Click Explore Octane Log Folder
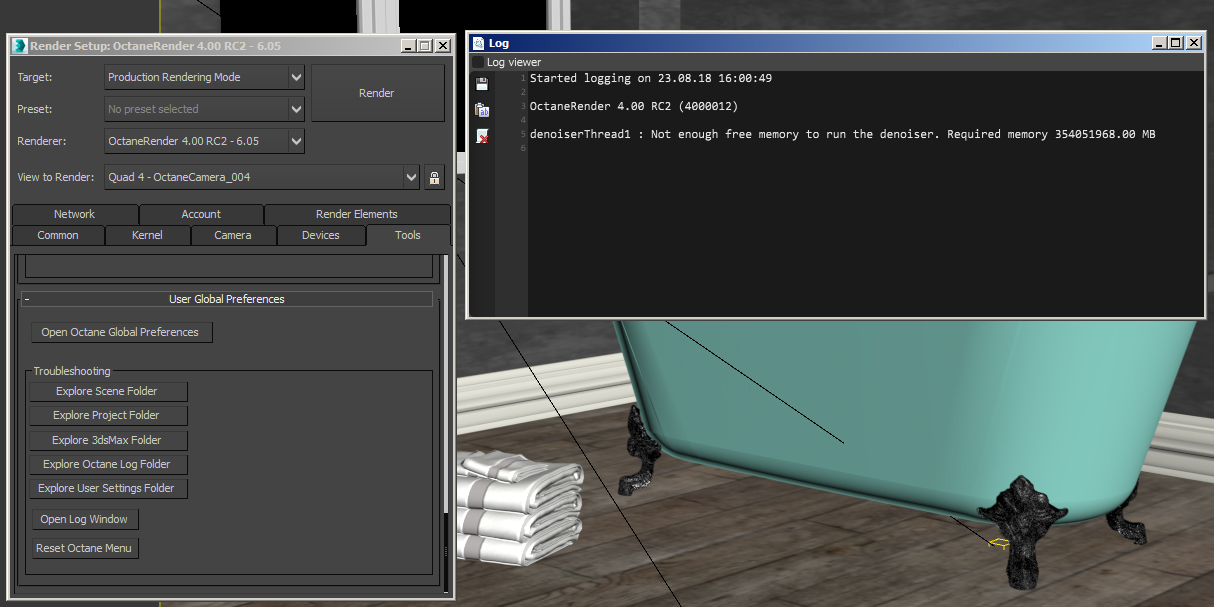This screenshot has width=1214, height=607. (x=107, y=464)
